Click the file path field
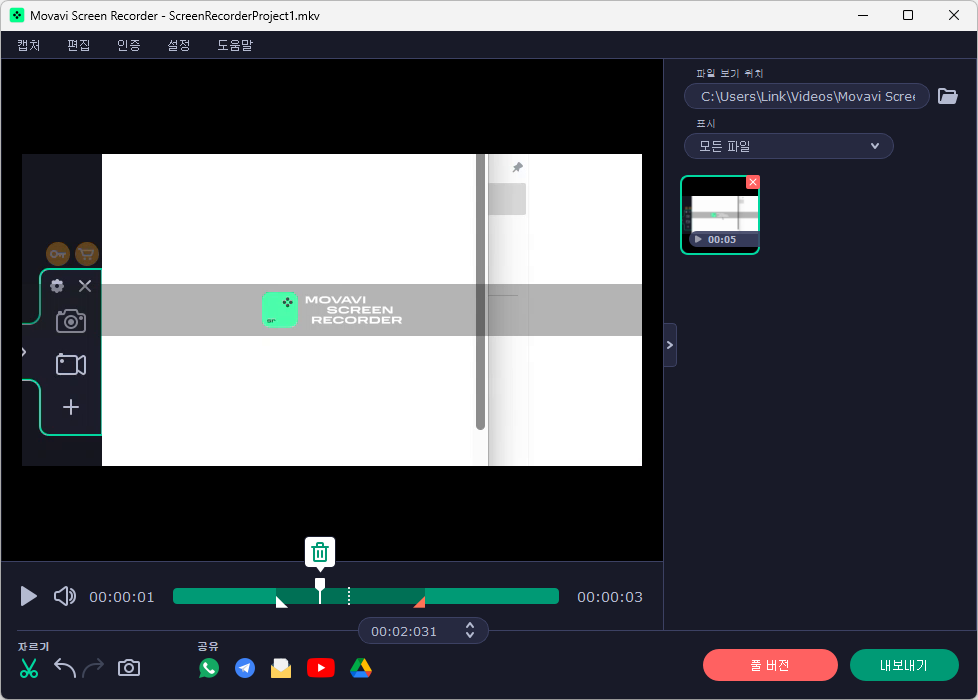The height and width of the screenshot is (700, 978). (x=806, y=96)
